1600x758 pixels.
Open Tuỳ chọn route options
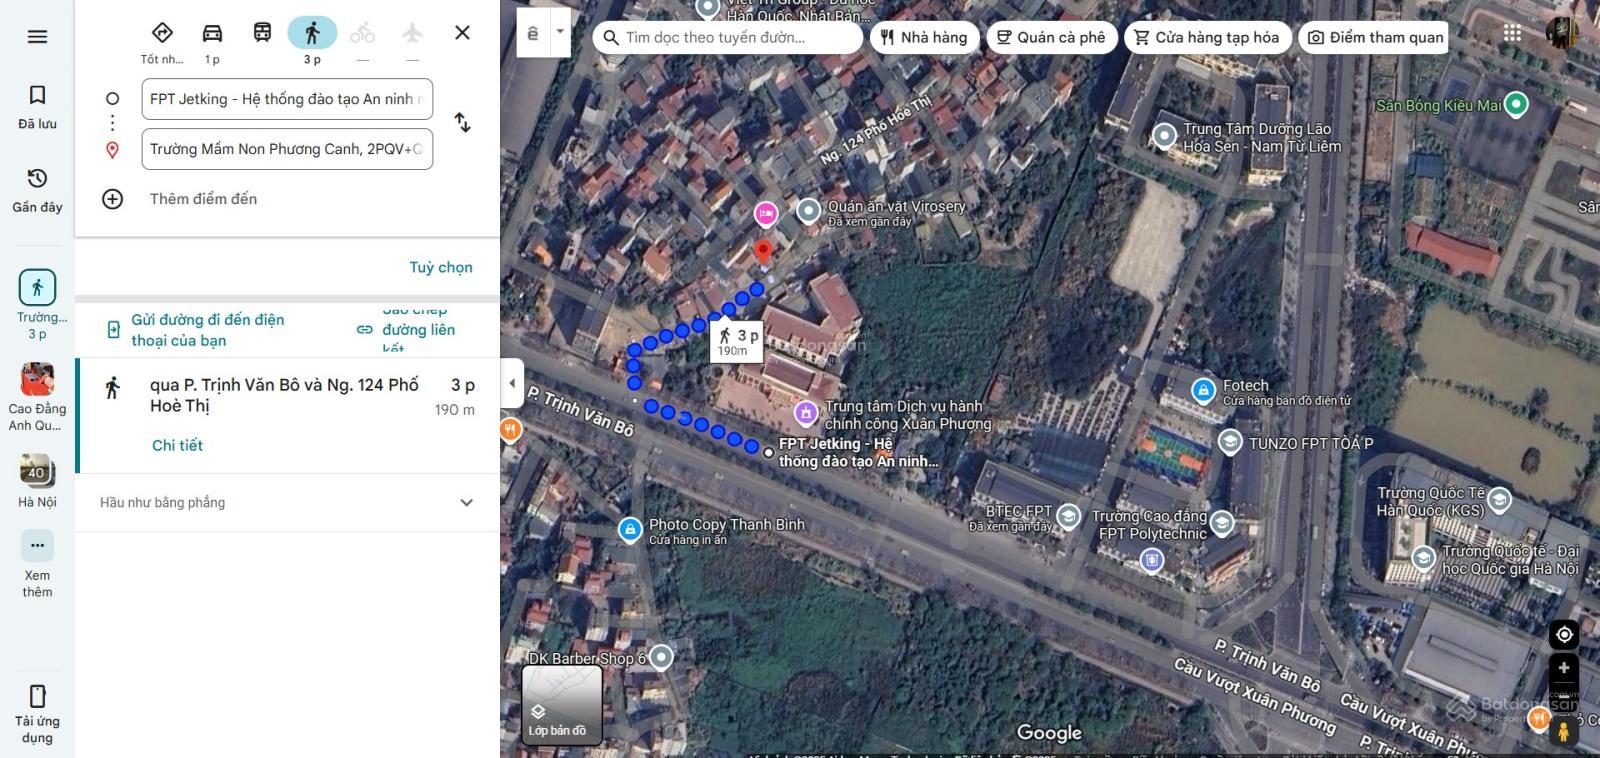pos(440,267)
